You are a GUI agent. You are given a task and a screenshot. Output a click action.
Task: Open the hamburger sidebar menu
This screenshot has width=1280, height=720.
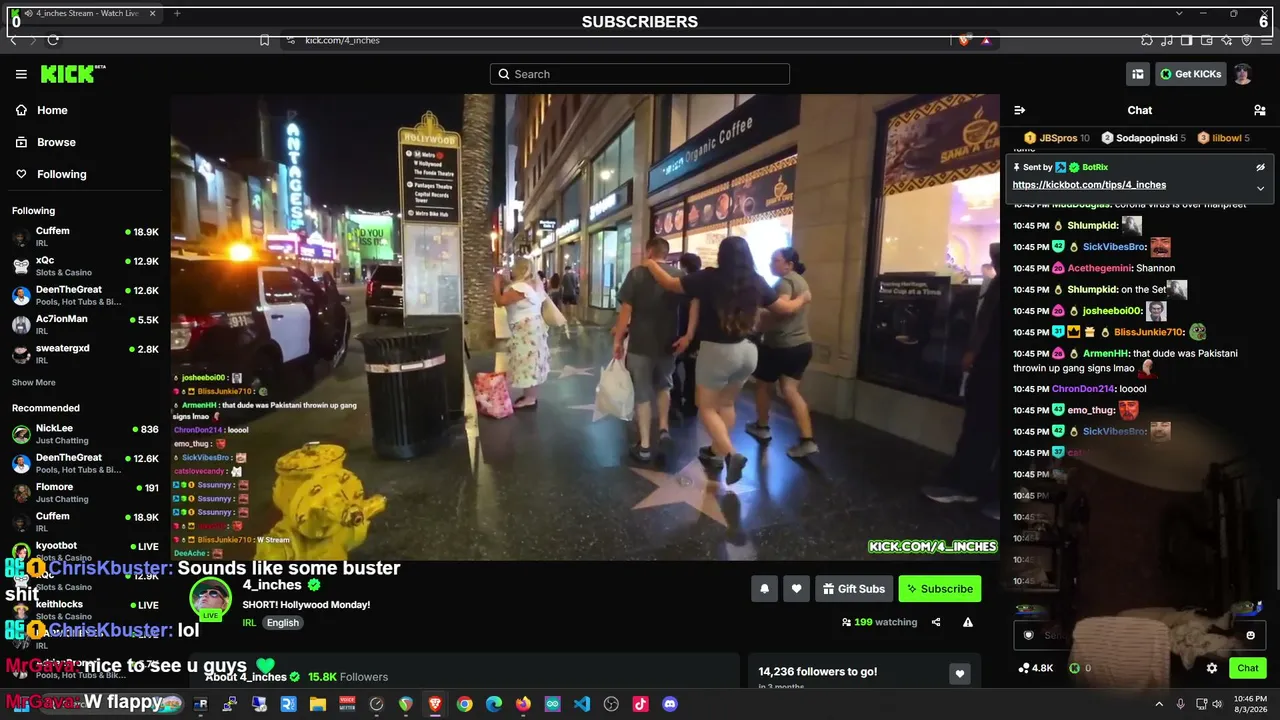[21, 74]
